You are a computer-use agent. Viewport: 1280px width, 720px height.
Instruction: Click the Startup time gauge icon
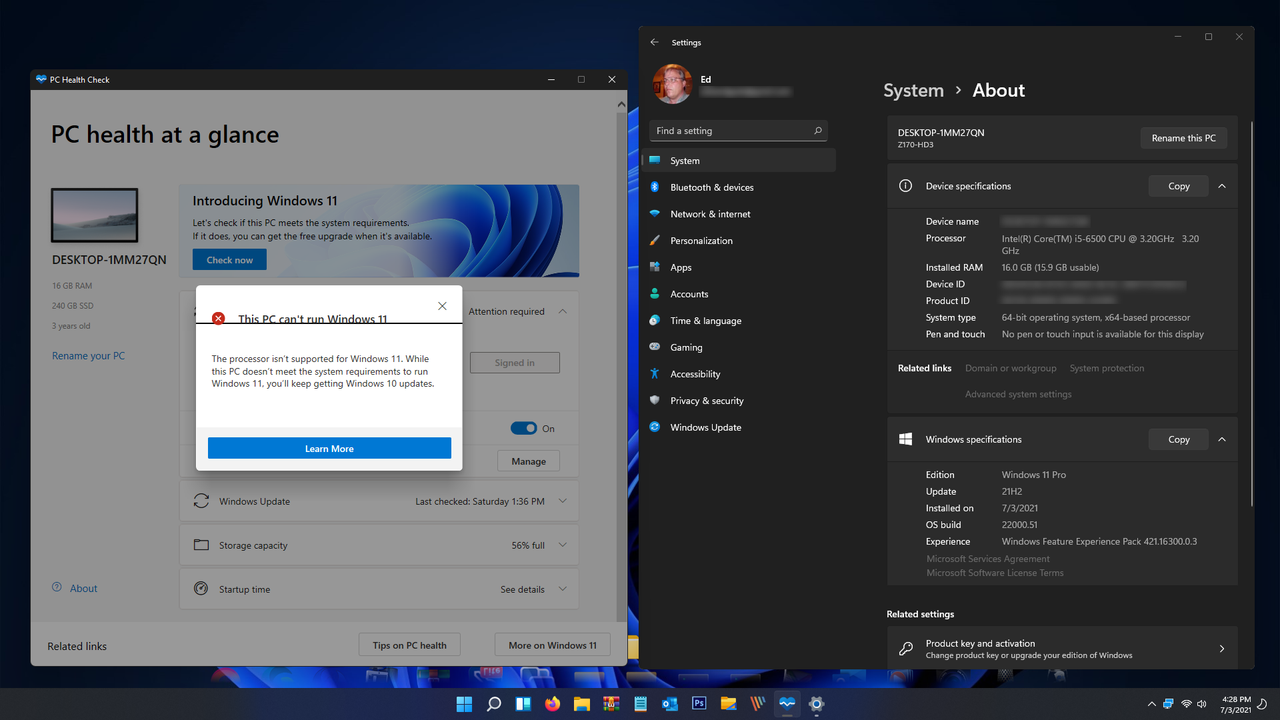click(x=201, y=589)
